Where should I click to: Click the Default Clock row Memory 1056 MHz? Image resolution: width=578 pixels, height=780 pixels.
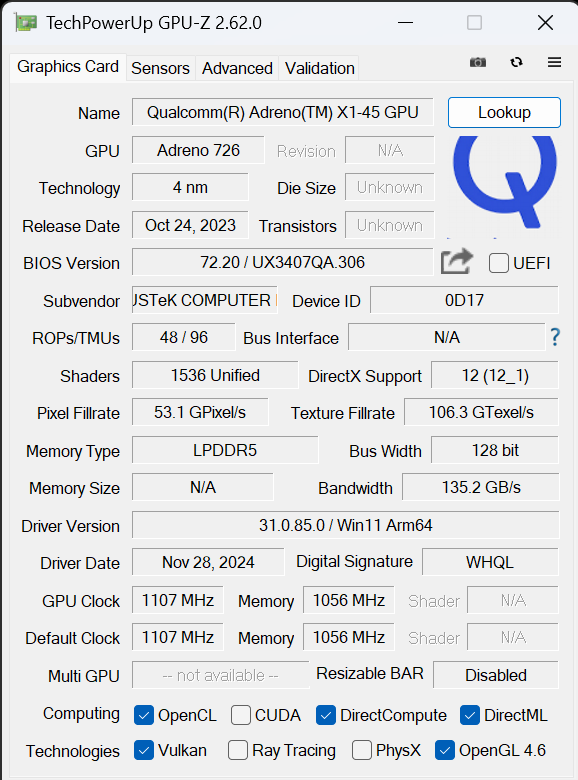tap(349, 637)
